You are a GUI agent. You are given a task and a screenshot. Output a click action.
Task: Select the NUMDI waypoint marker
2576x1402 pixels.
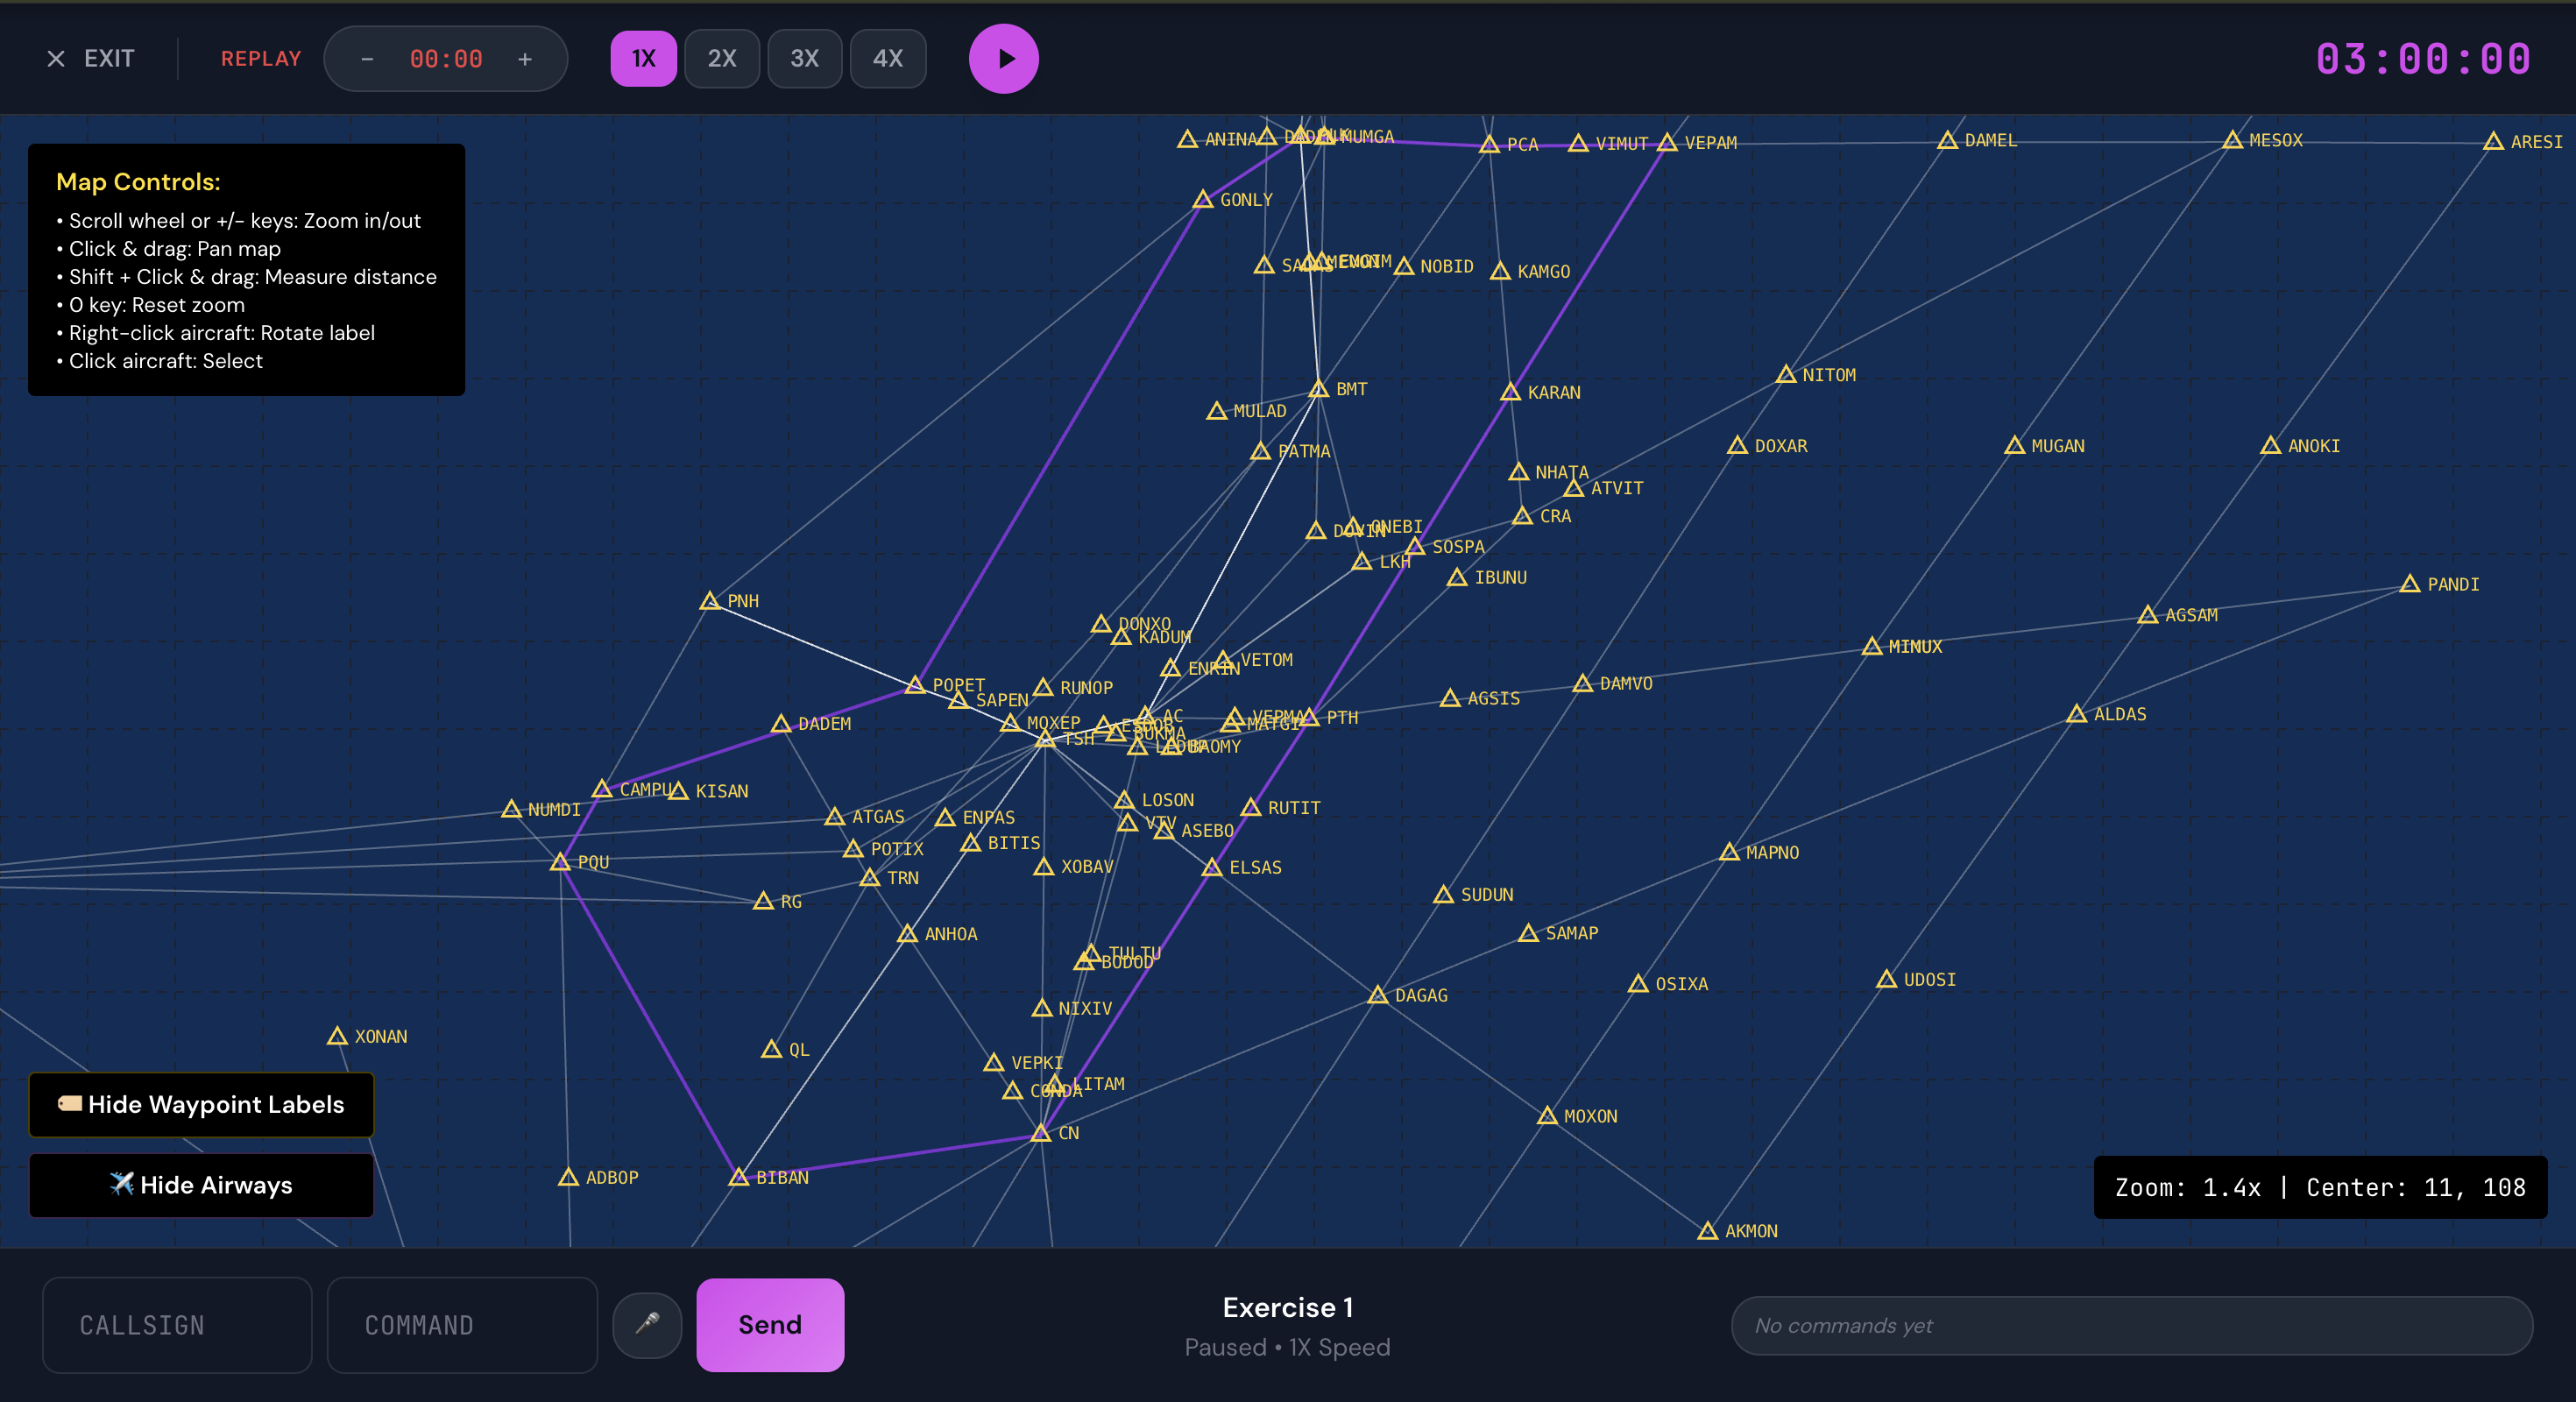coord(511,809)
